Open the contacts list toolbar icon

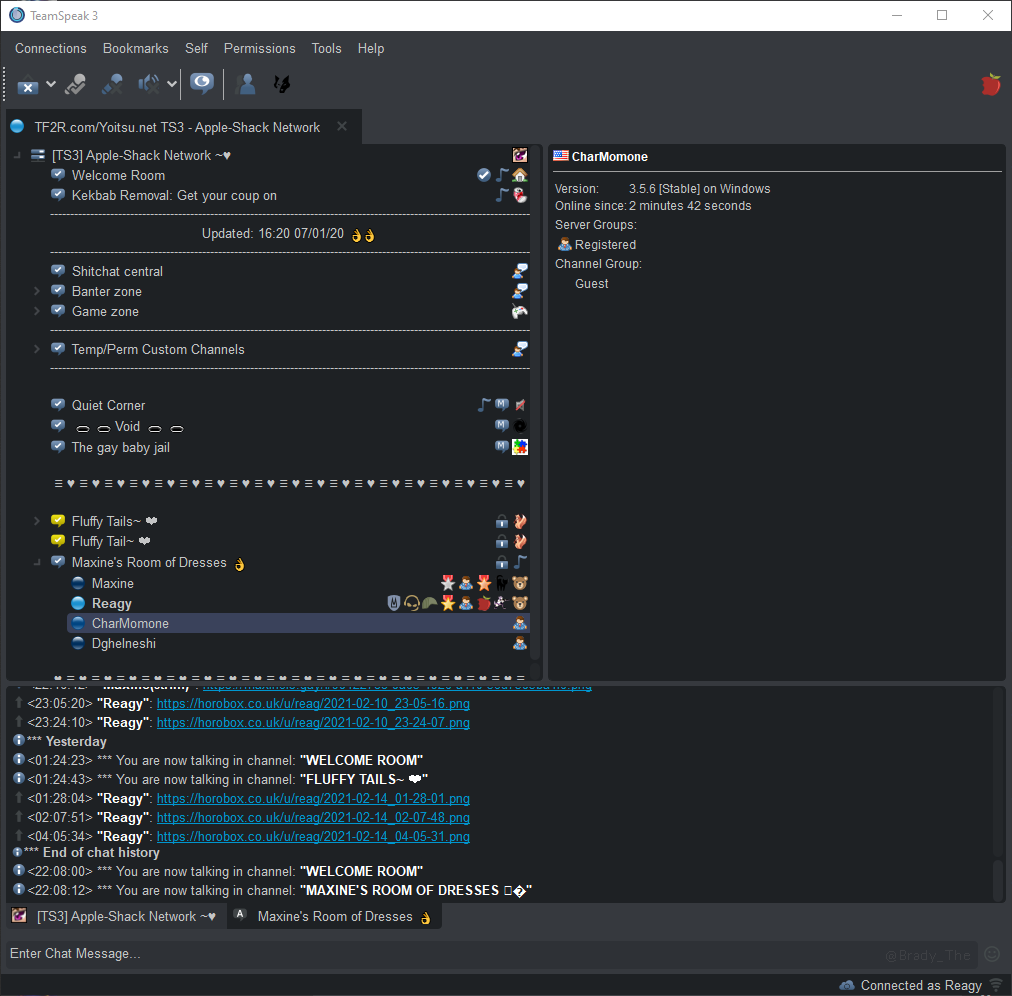pyautogui.click(x=246, y=85)
